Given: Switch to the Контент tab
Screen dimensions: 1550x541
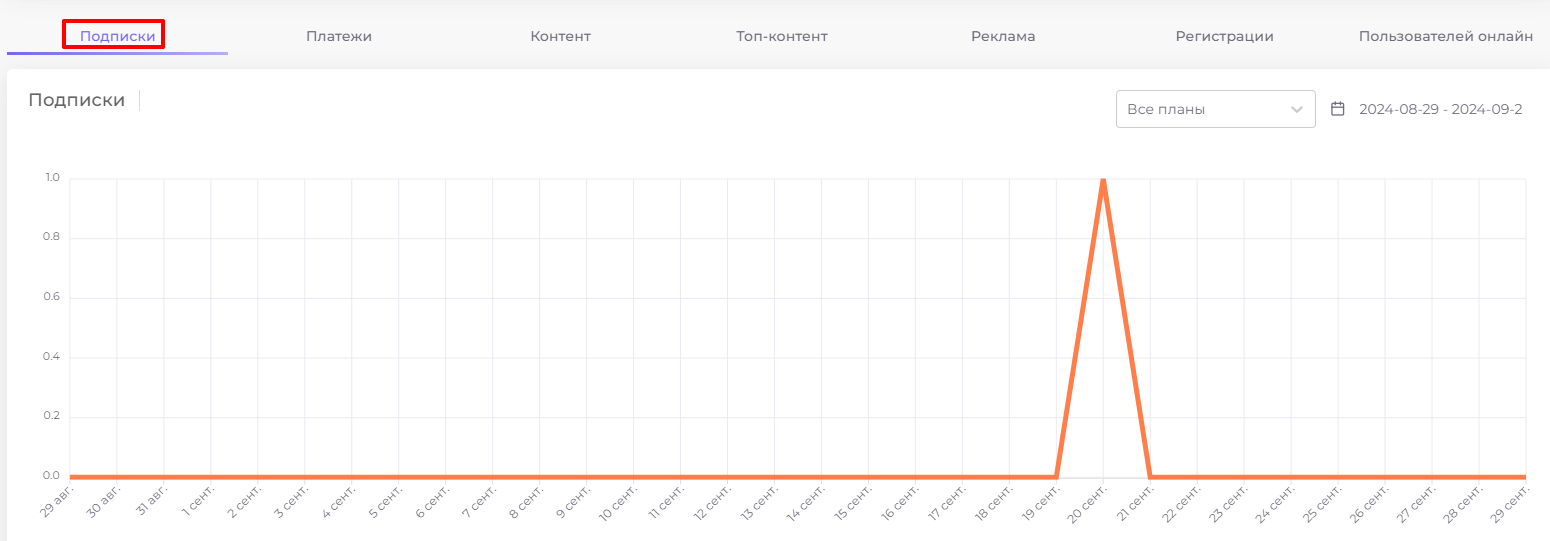Looking at the screenshot, I should click(x=560, y=36).
